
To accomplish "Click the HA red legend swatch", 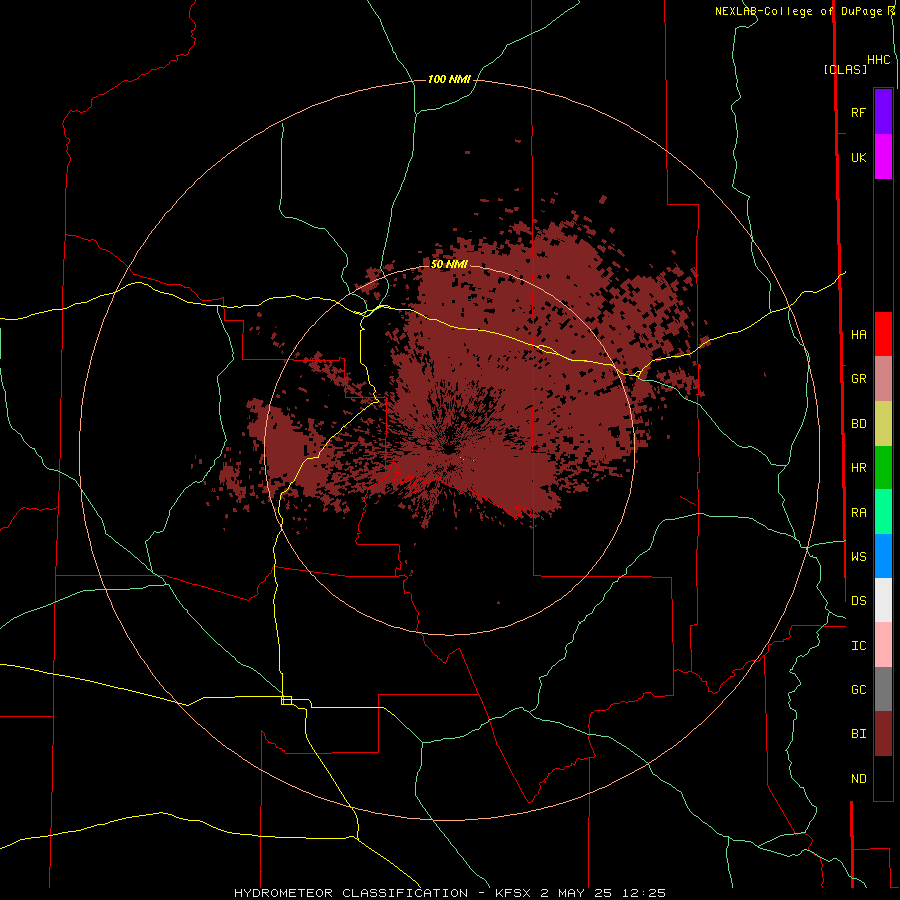I will (x=883, y=334).
